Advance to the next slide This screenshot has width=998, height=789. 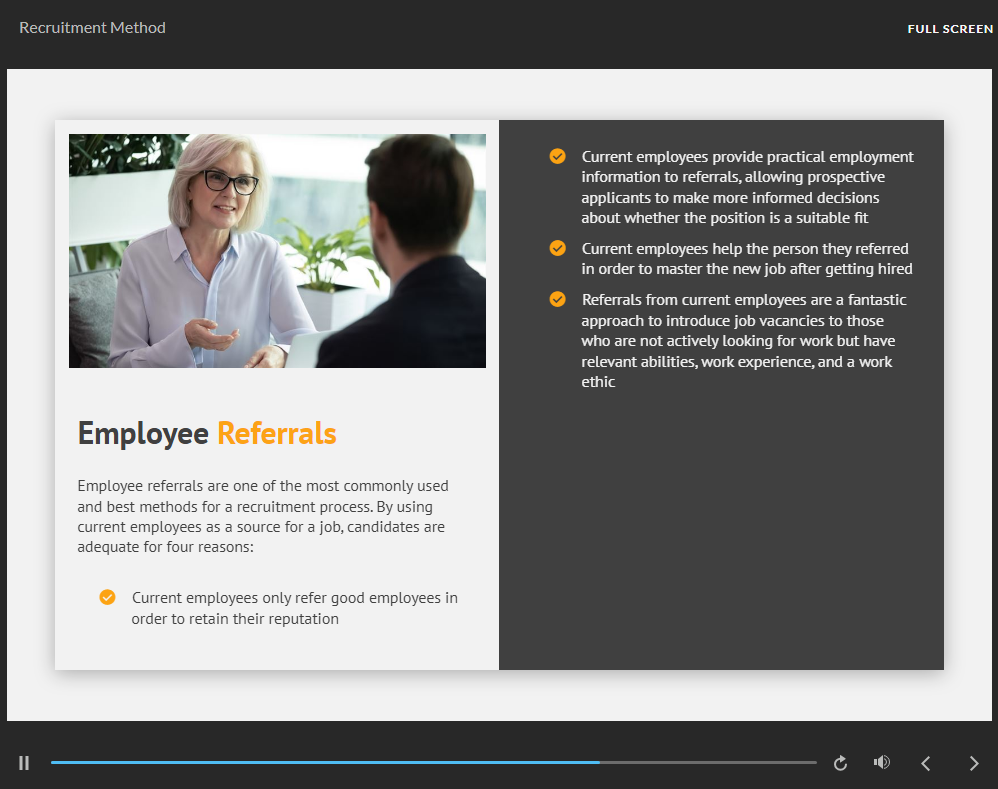pos(974,763)
